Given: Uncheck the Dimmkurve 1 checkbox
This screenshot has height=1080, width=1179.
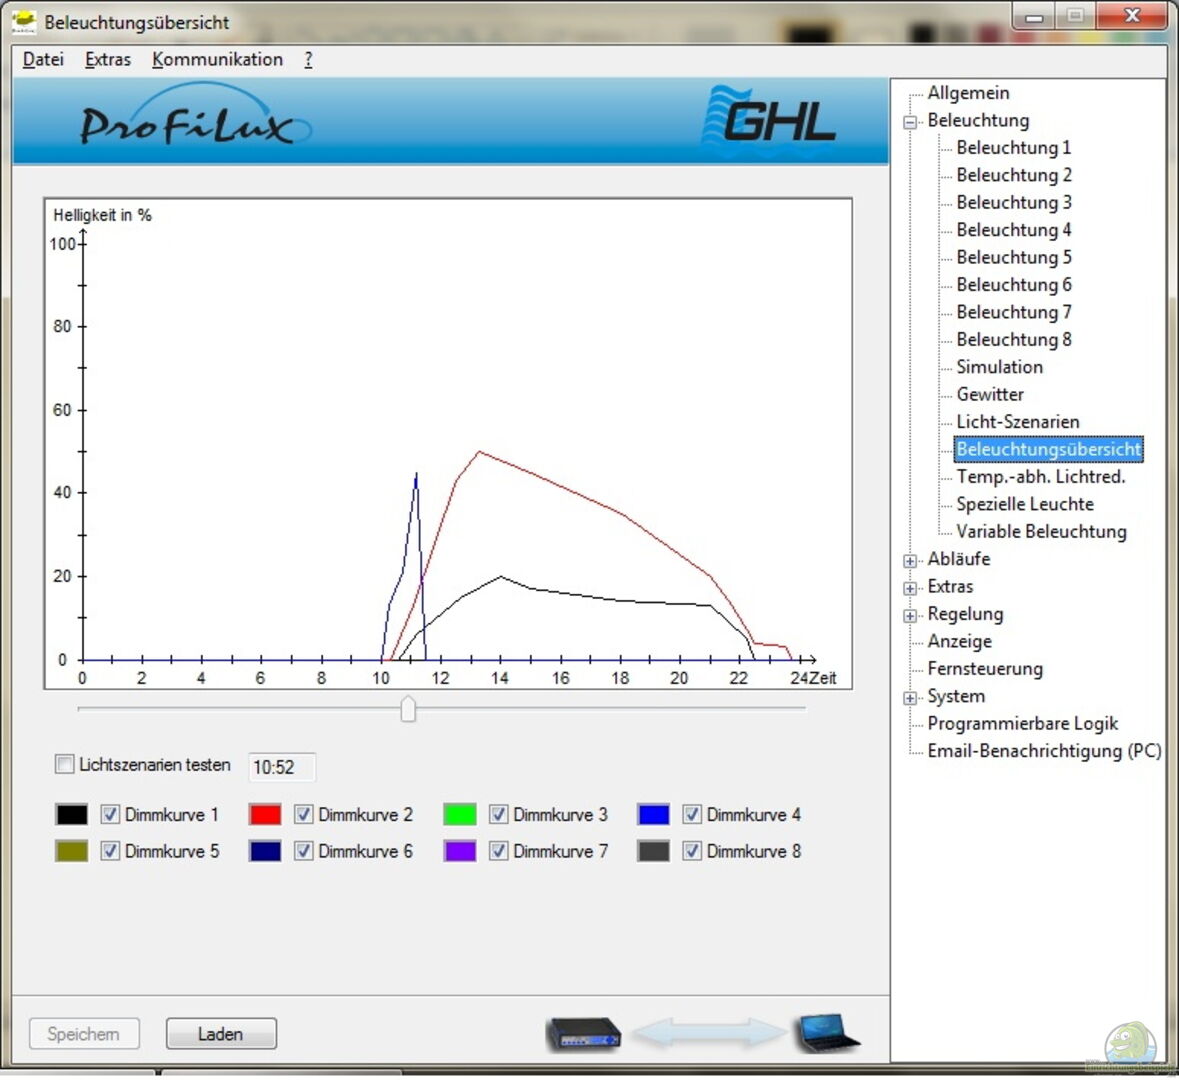Looking at the screenshot, I should coord(110,815).
